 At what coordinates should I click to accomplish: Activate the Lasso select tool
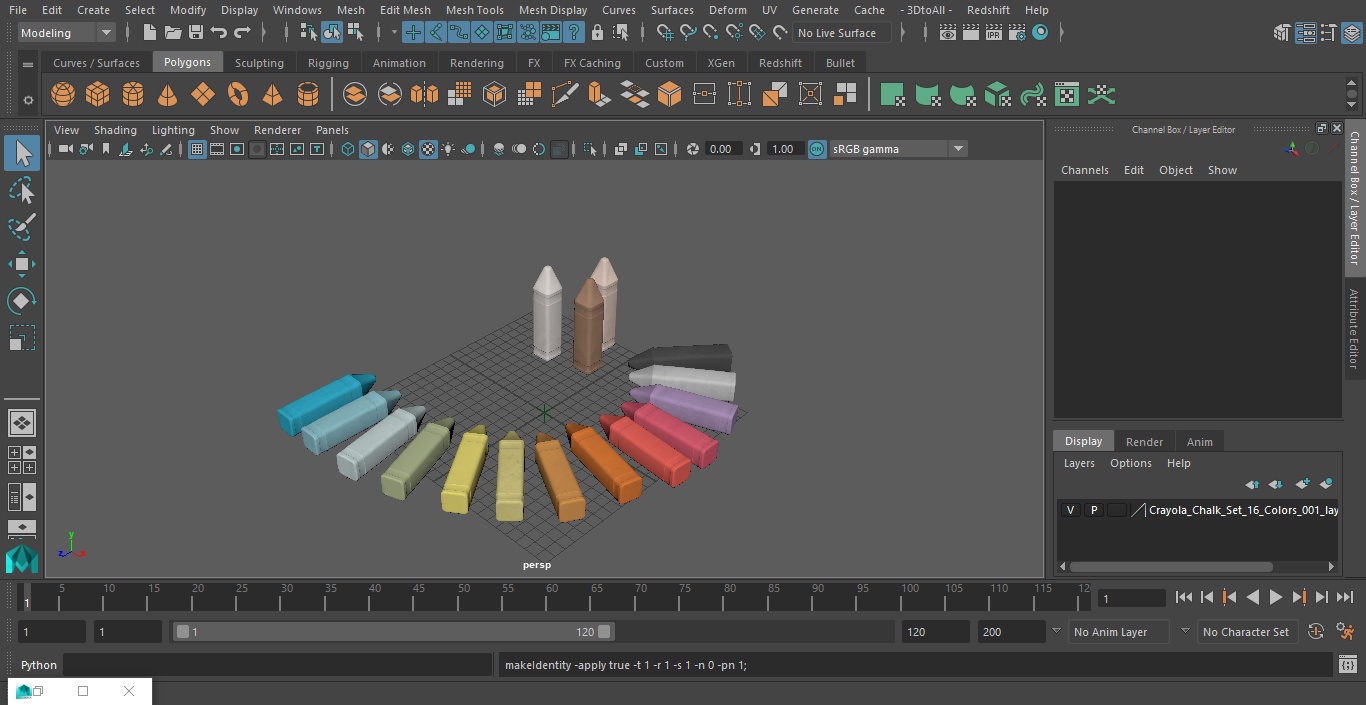point(22,190)
